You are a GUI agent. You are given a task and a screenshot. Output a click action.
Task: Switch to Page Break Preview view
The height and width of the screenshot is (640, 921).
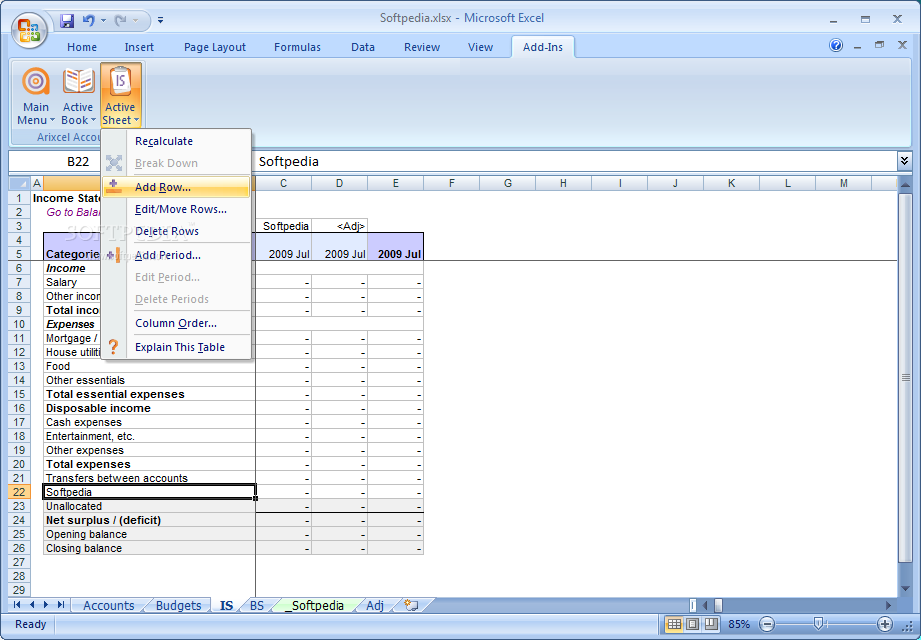711,624
